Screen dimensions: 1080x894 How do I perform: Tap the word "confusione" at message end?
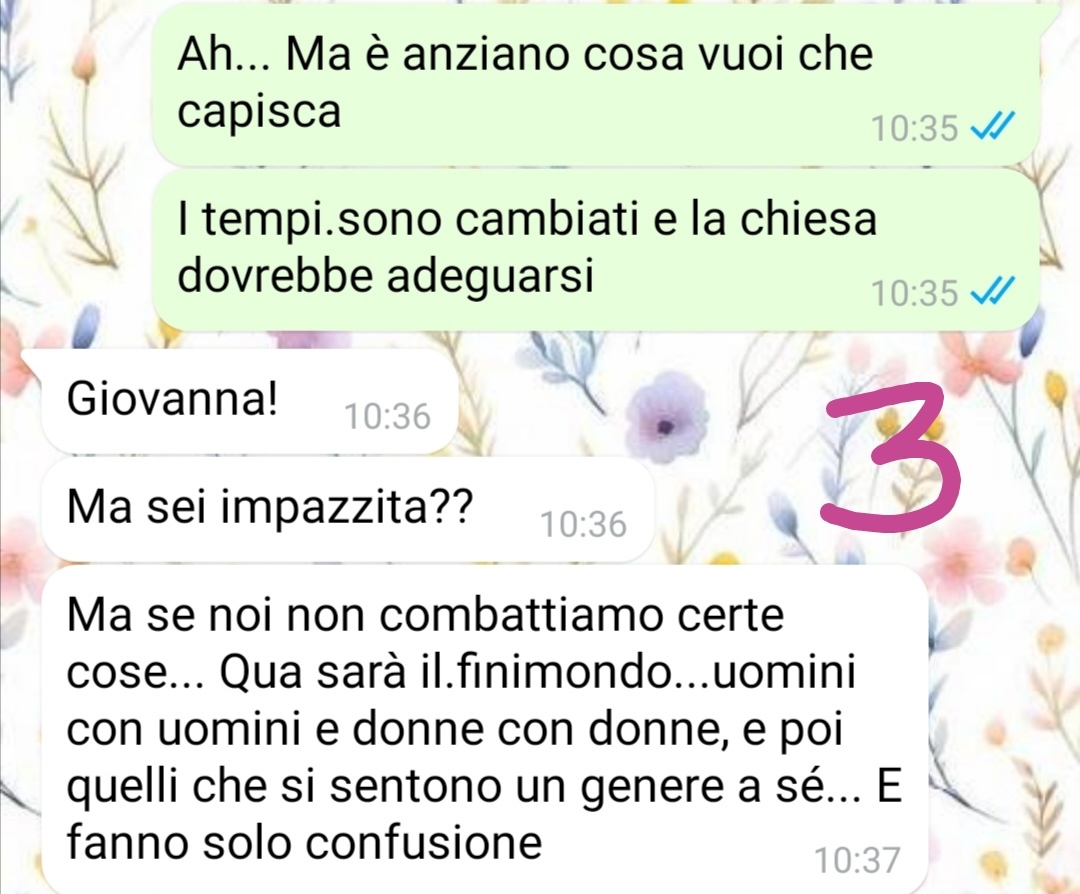424,842
